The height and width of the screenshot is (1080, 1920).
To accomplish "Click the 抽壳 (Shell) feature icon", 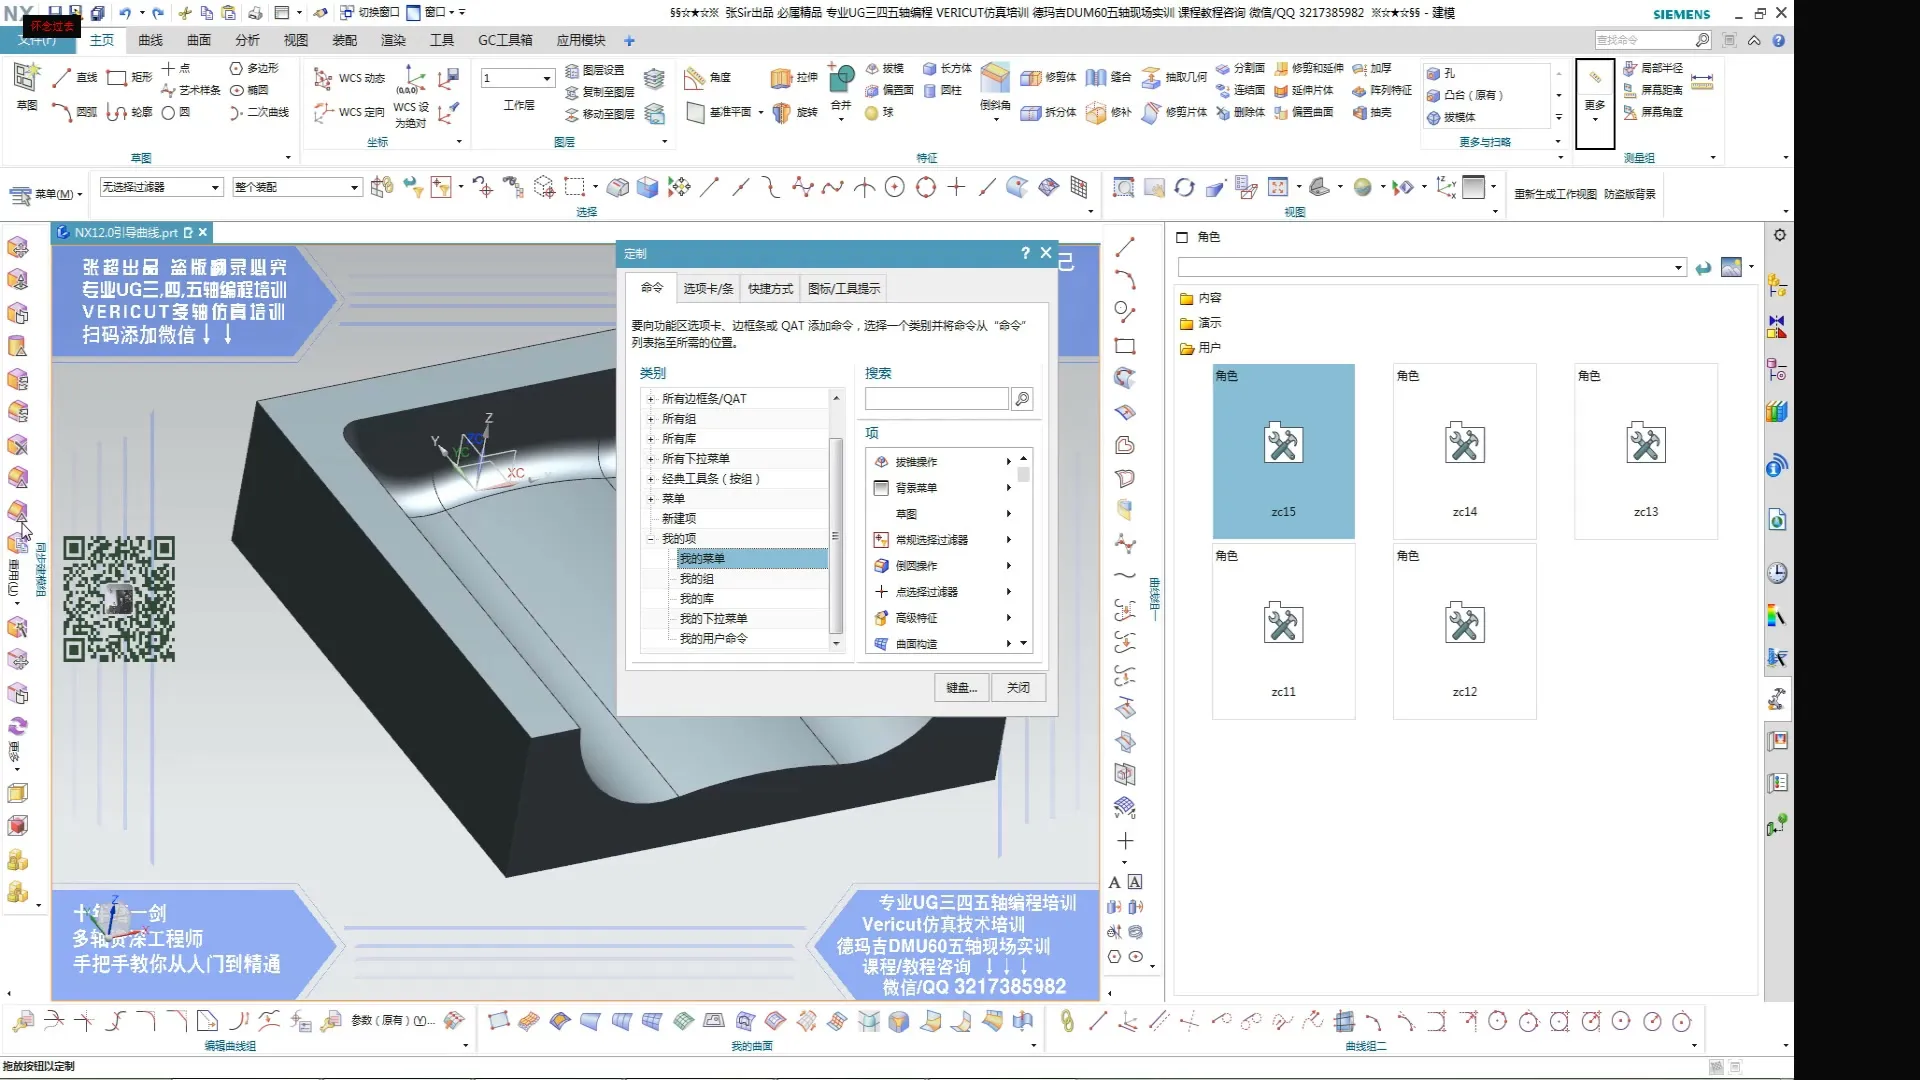I will click(x=1360, y=113).
